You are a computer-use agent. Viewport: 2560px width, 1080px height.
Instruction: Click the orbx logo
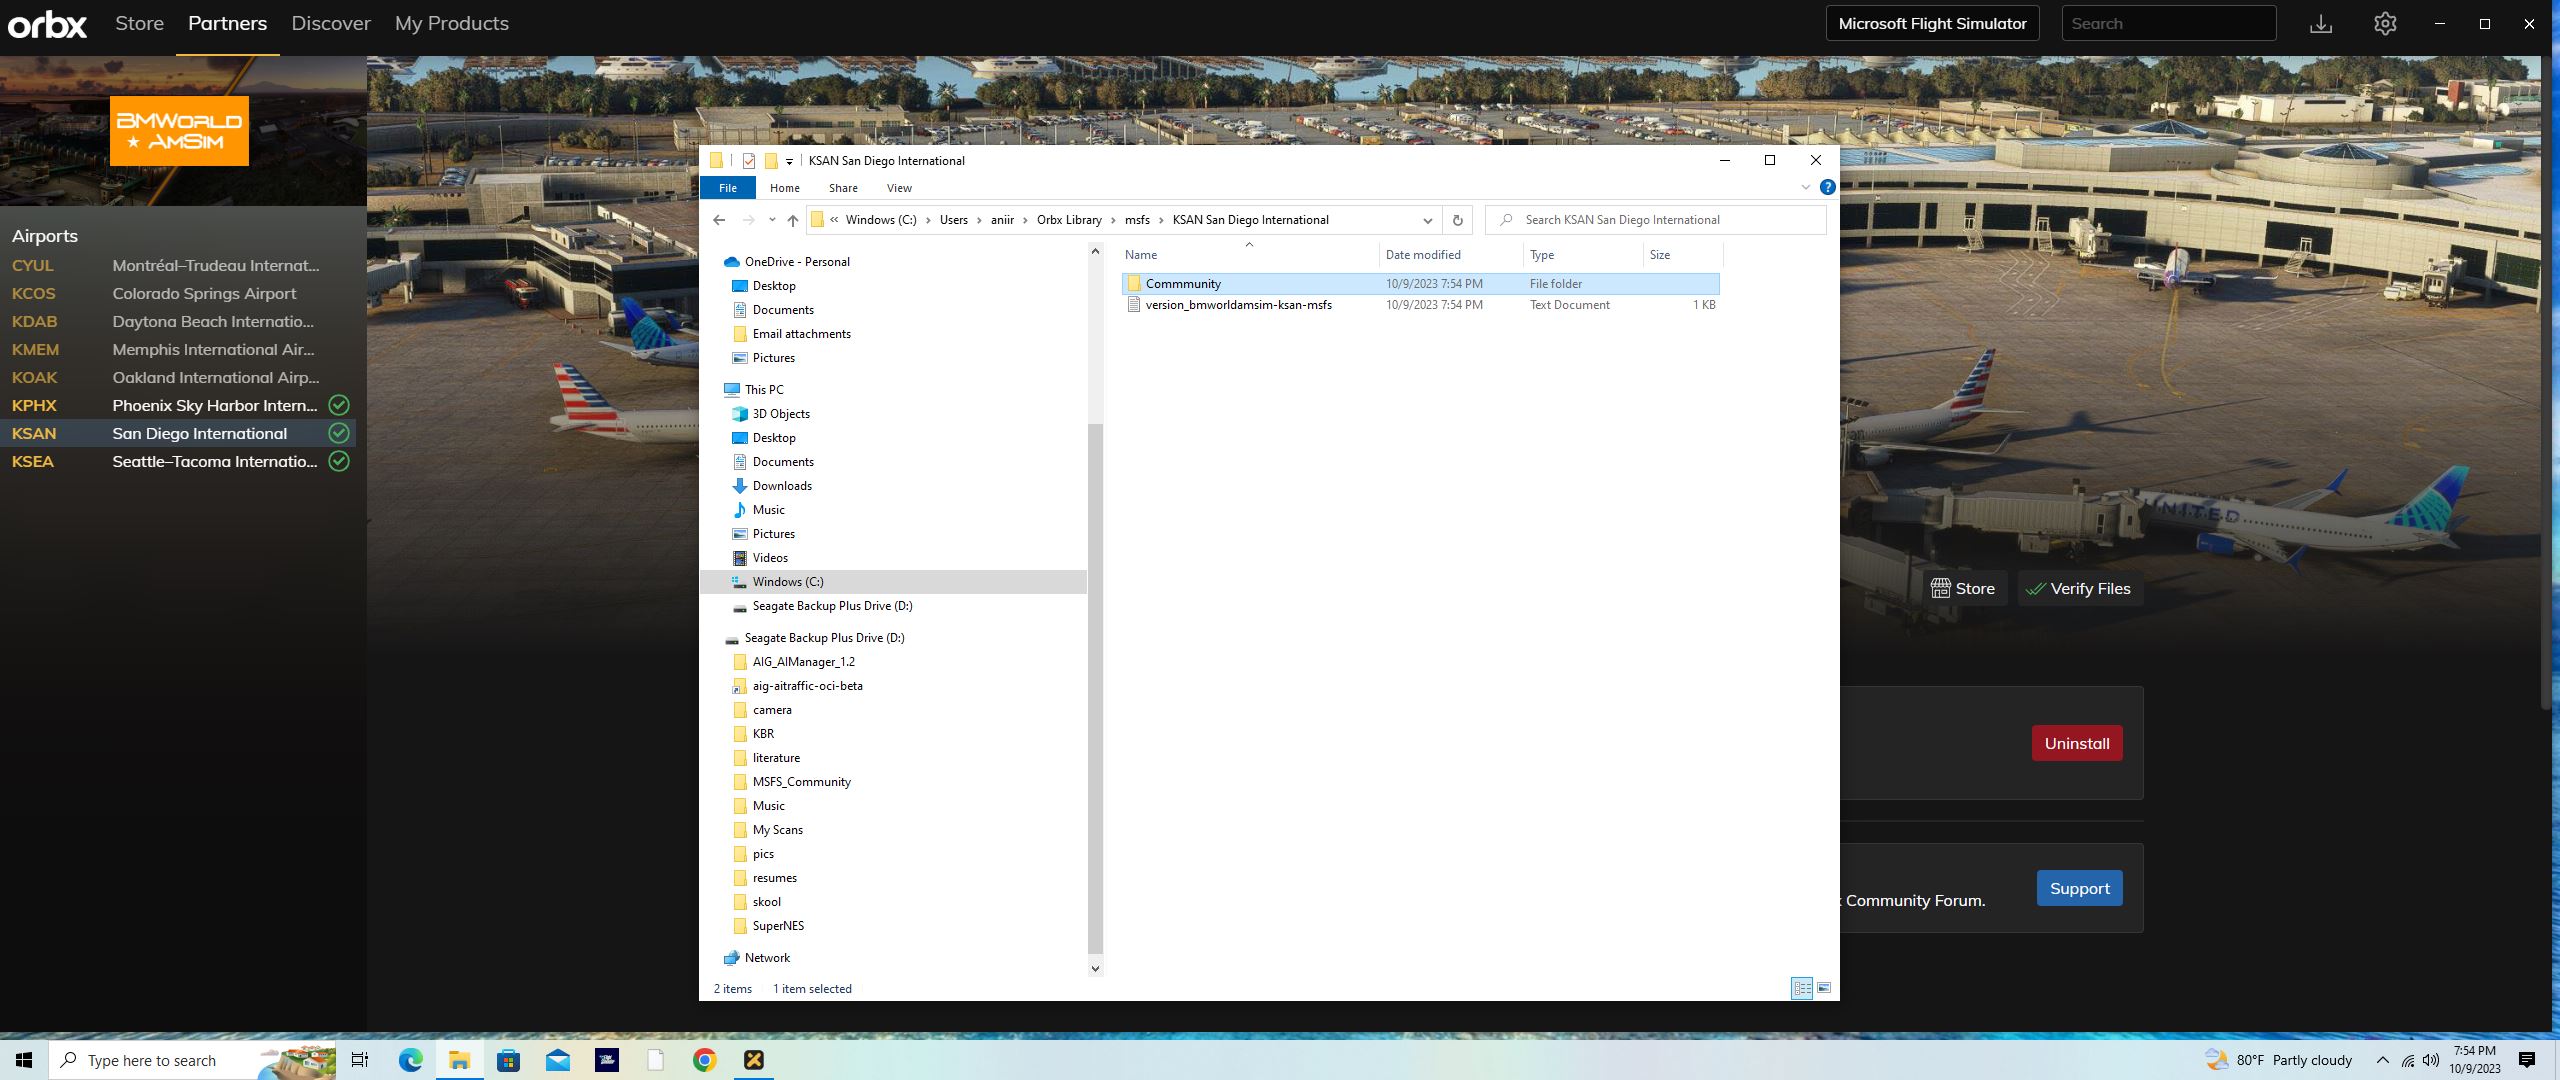tap(47, 24)
